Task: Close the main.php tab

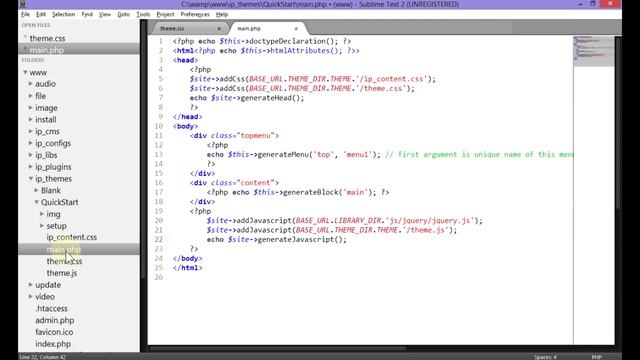Action: [x=296, y=29]
